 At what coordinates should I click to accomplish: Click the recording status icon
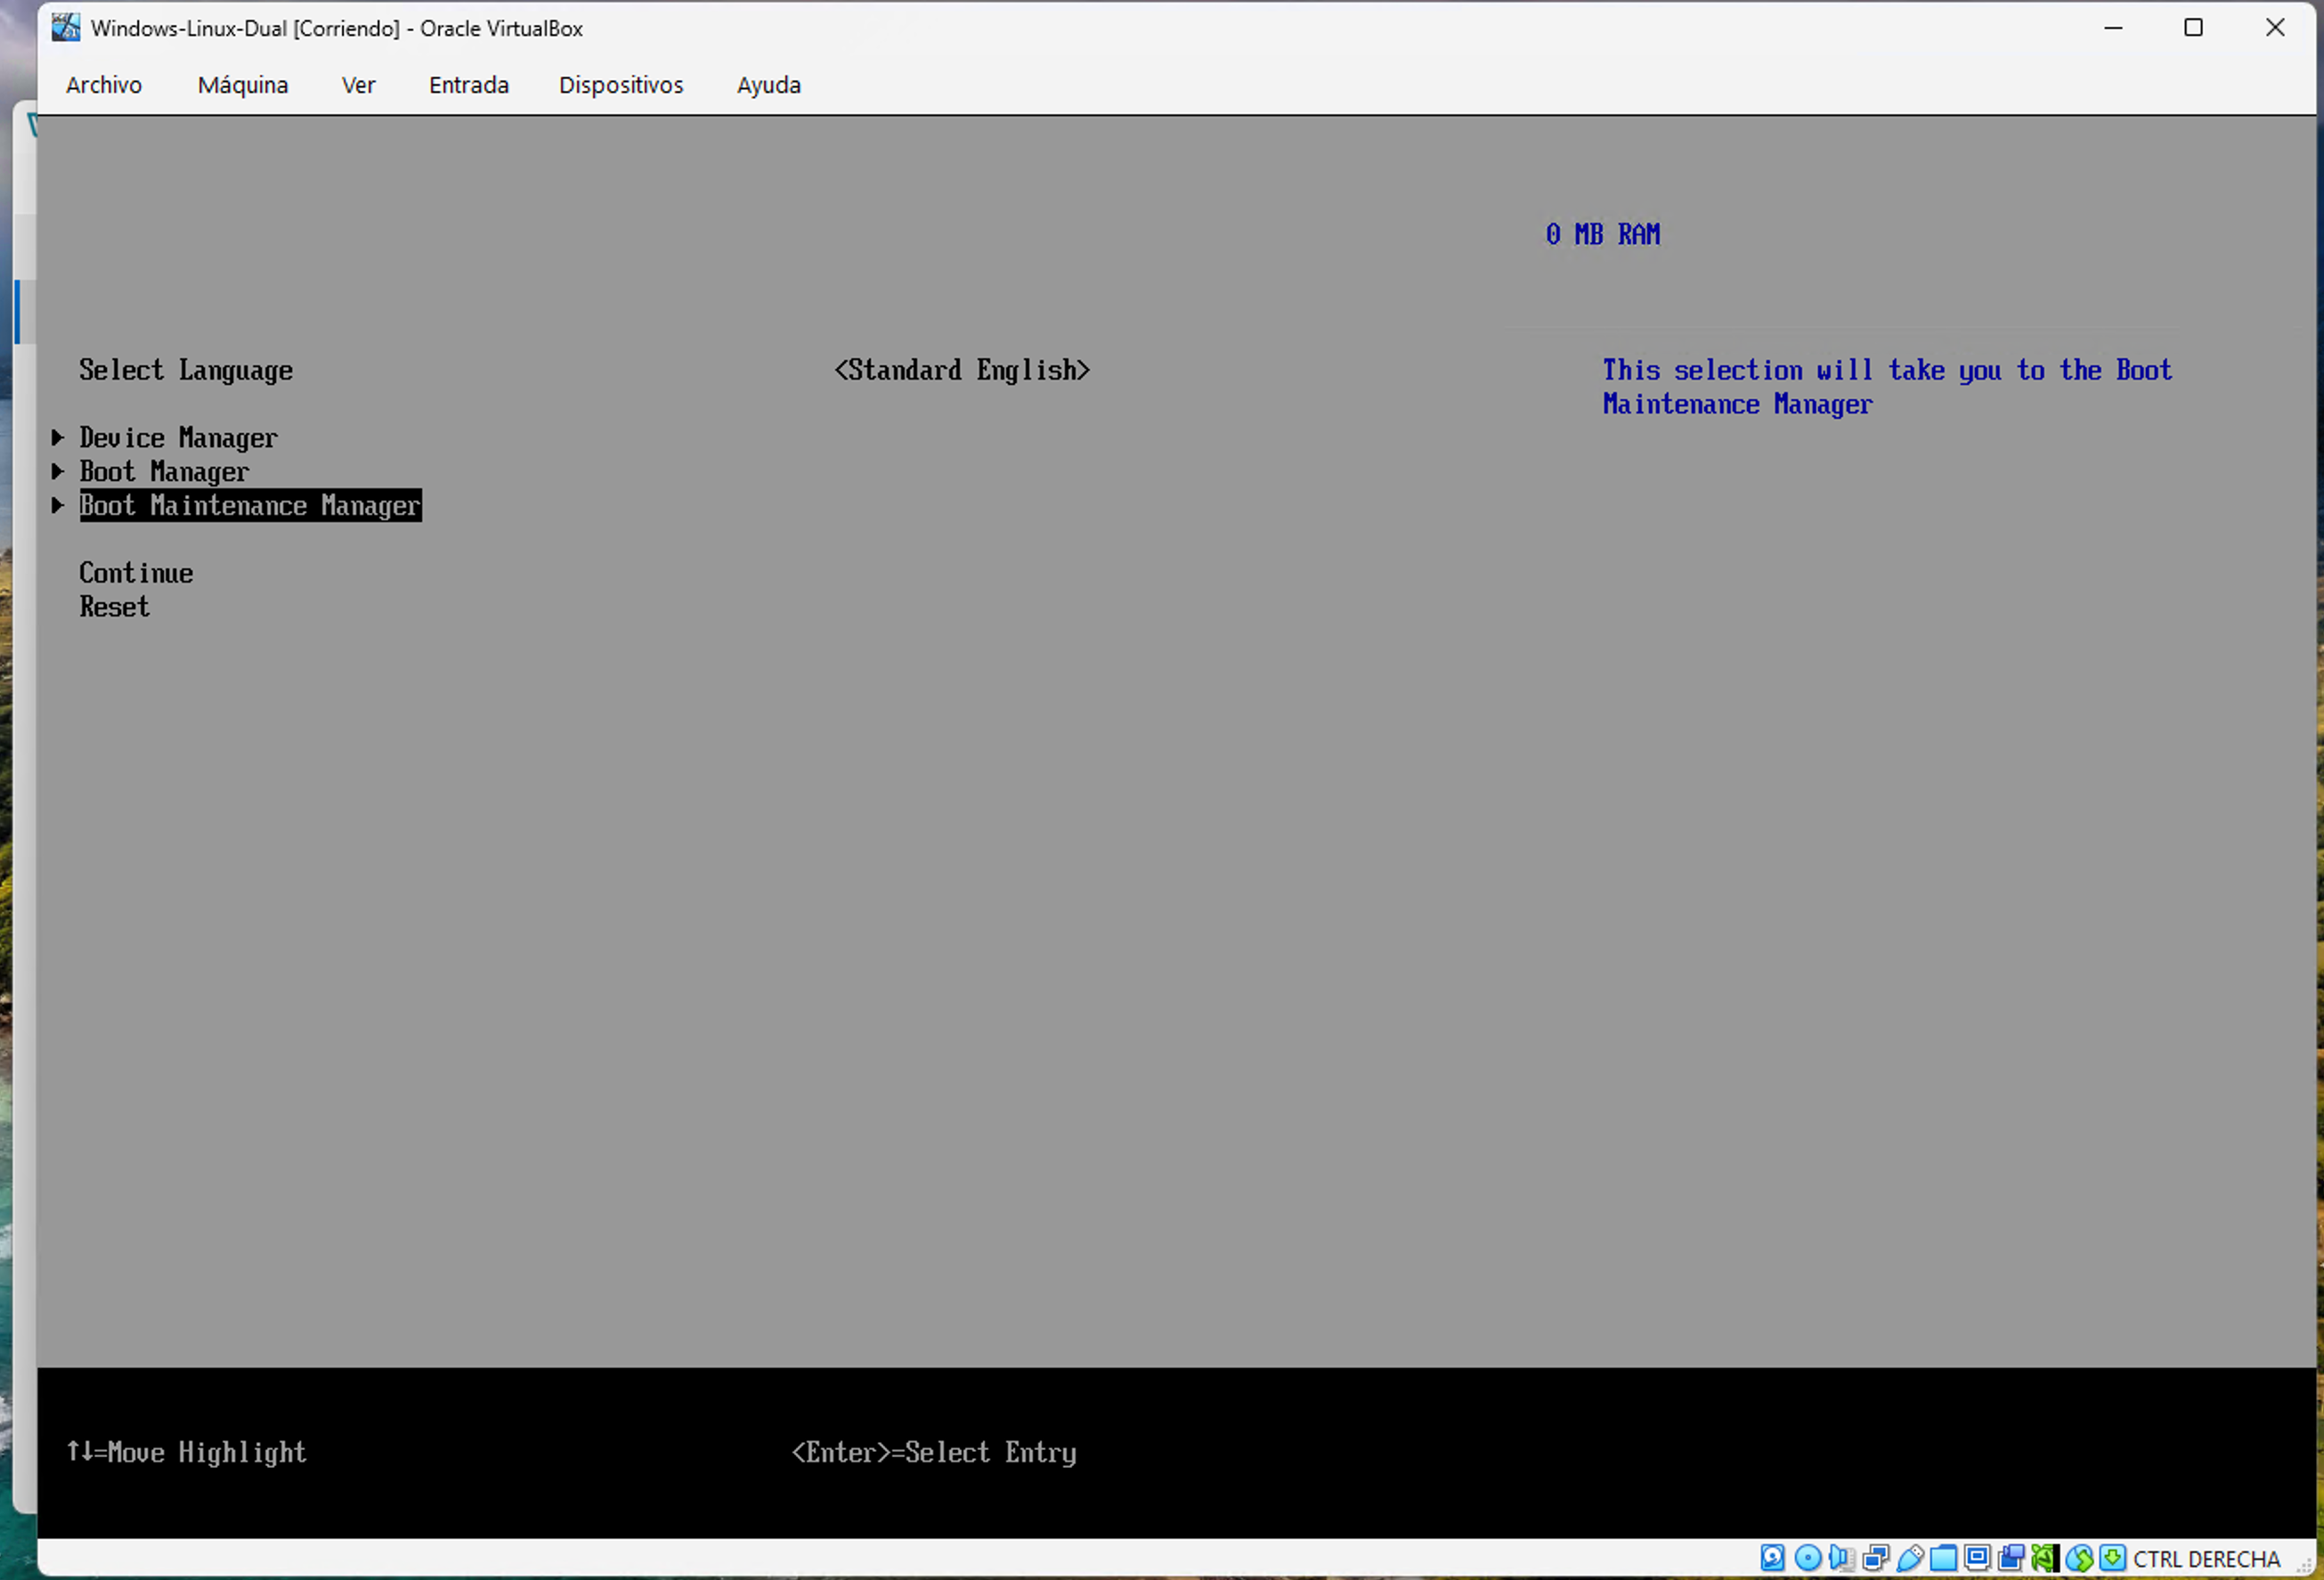coord(2011,1558)
